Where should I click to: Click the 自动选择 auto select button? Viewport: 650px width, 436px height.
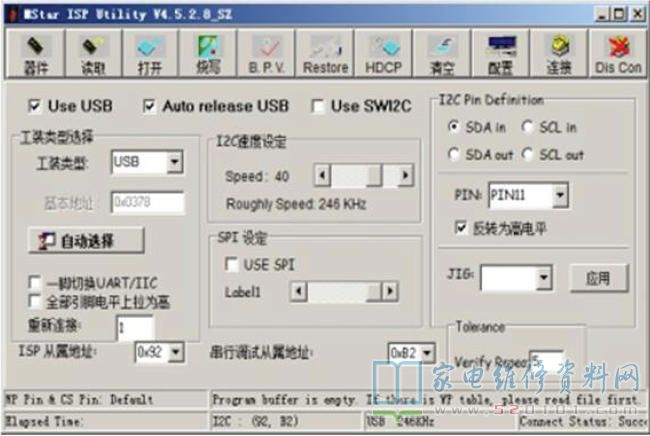[x=86, y=240]
